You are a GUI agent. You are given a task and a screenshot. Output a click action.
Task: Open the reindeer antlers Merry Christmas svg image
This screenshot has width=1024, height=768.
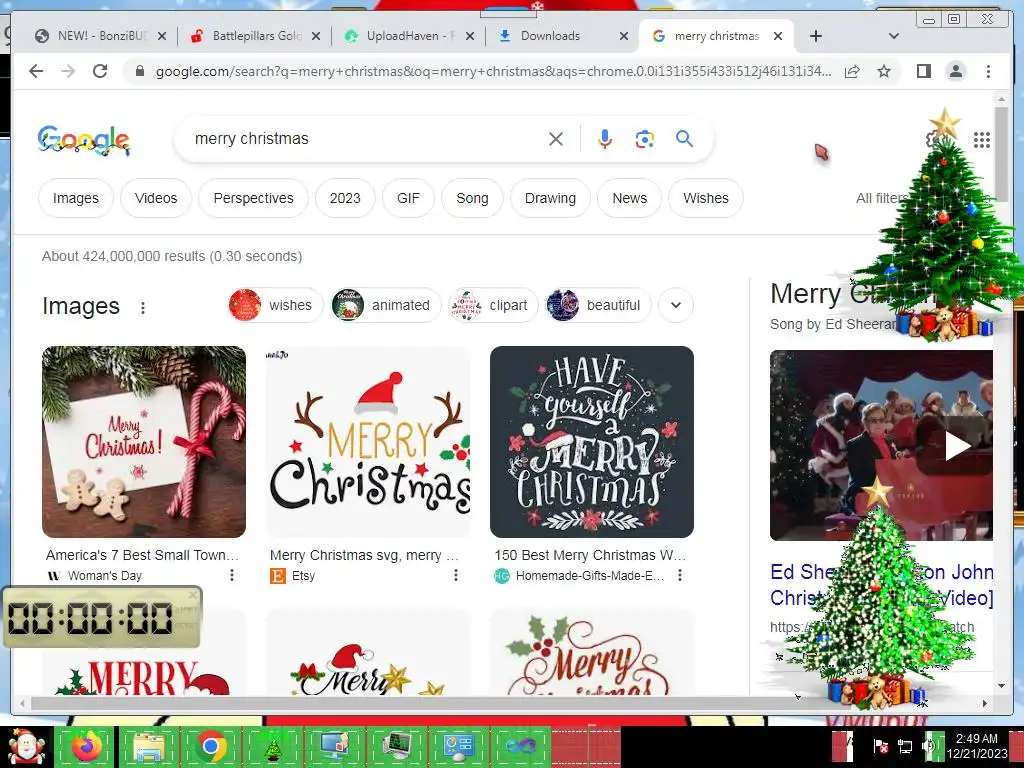368,442
